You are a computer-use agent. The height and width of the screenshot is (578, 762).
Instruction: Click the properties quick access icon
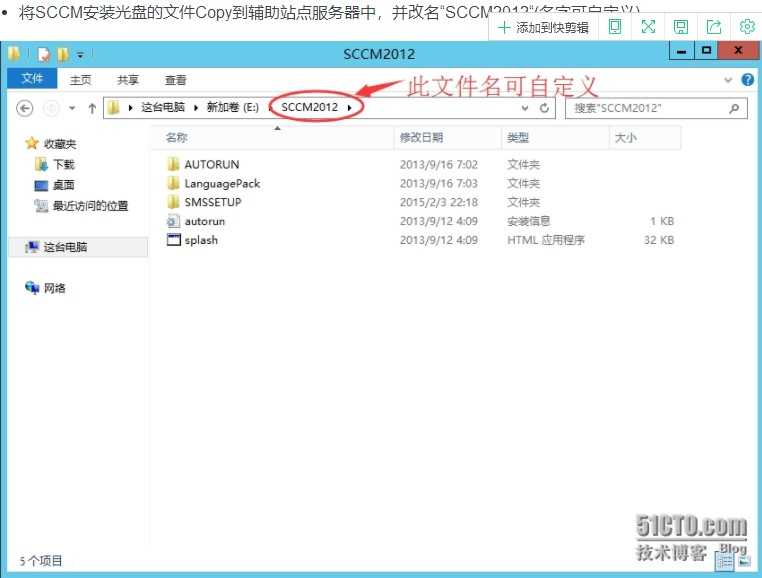pos(44,54)
